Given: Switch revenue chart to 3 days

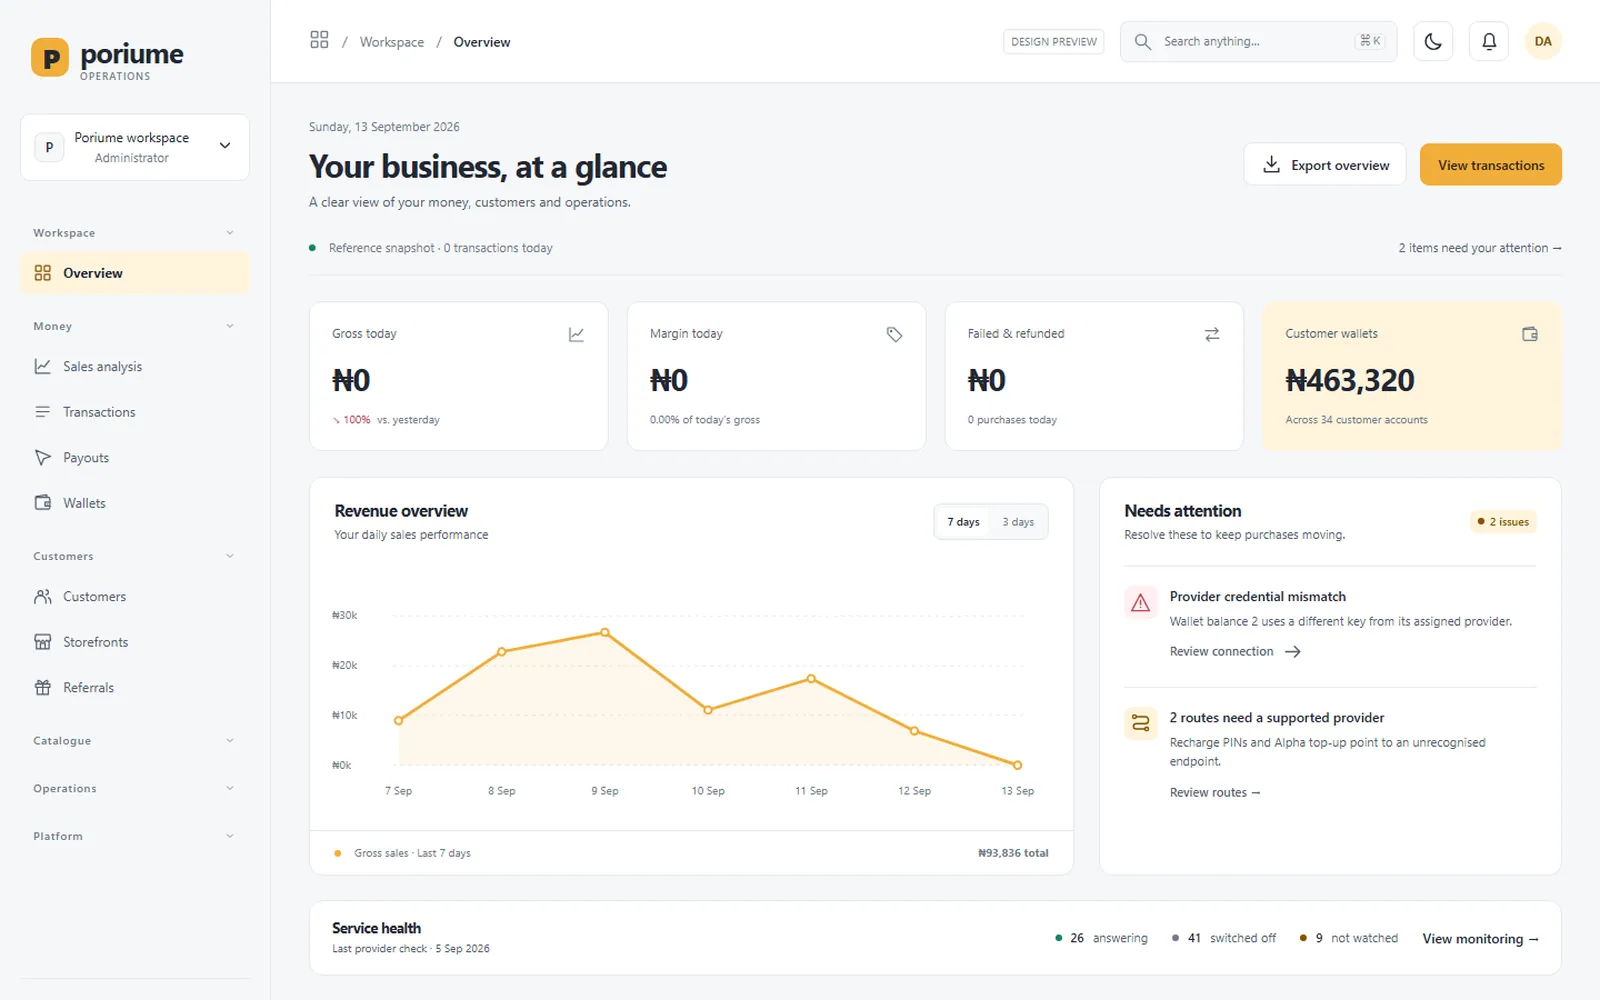Looking at the screenshot, I should pyautogui.click(x=1018, y=522).
